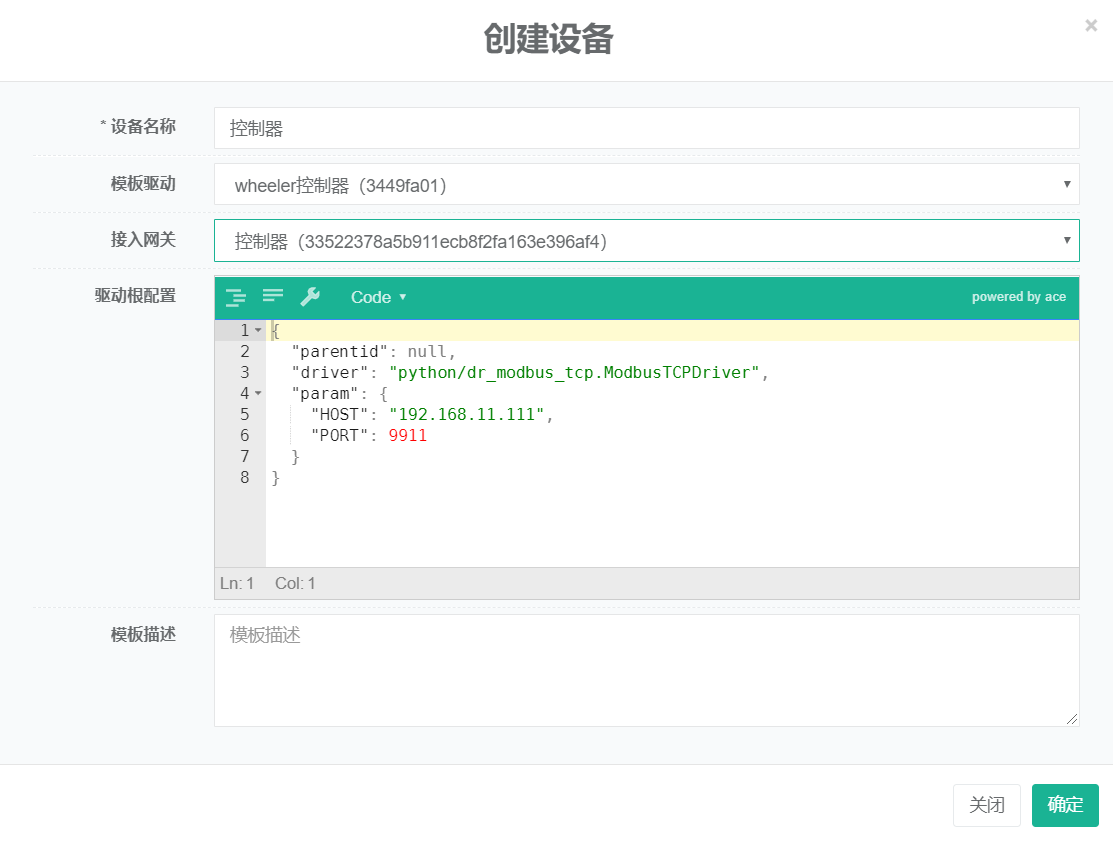Confirm with the 确定 button
Image resolution: width=1113 pixels, height=841 pixels.
(1065, 806)
